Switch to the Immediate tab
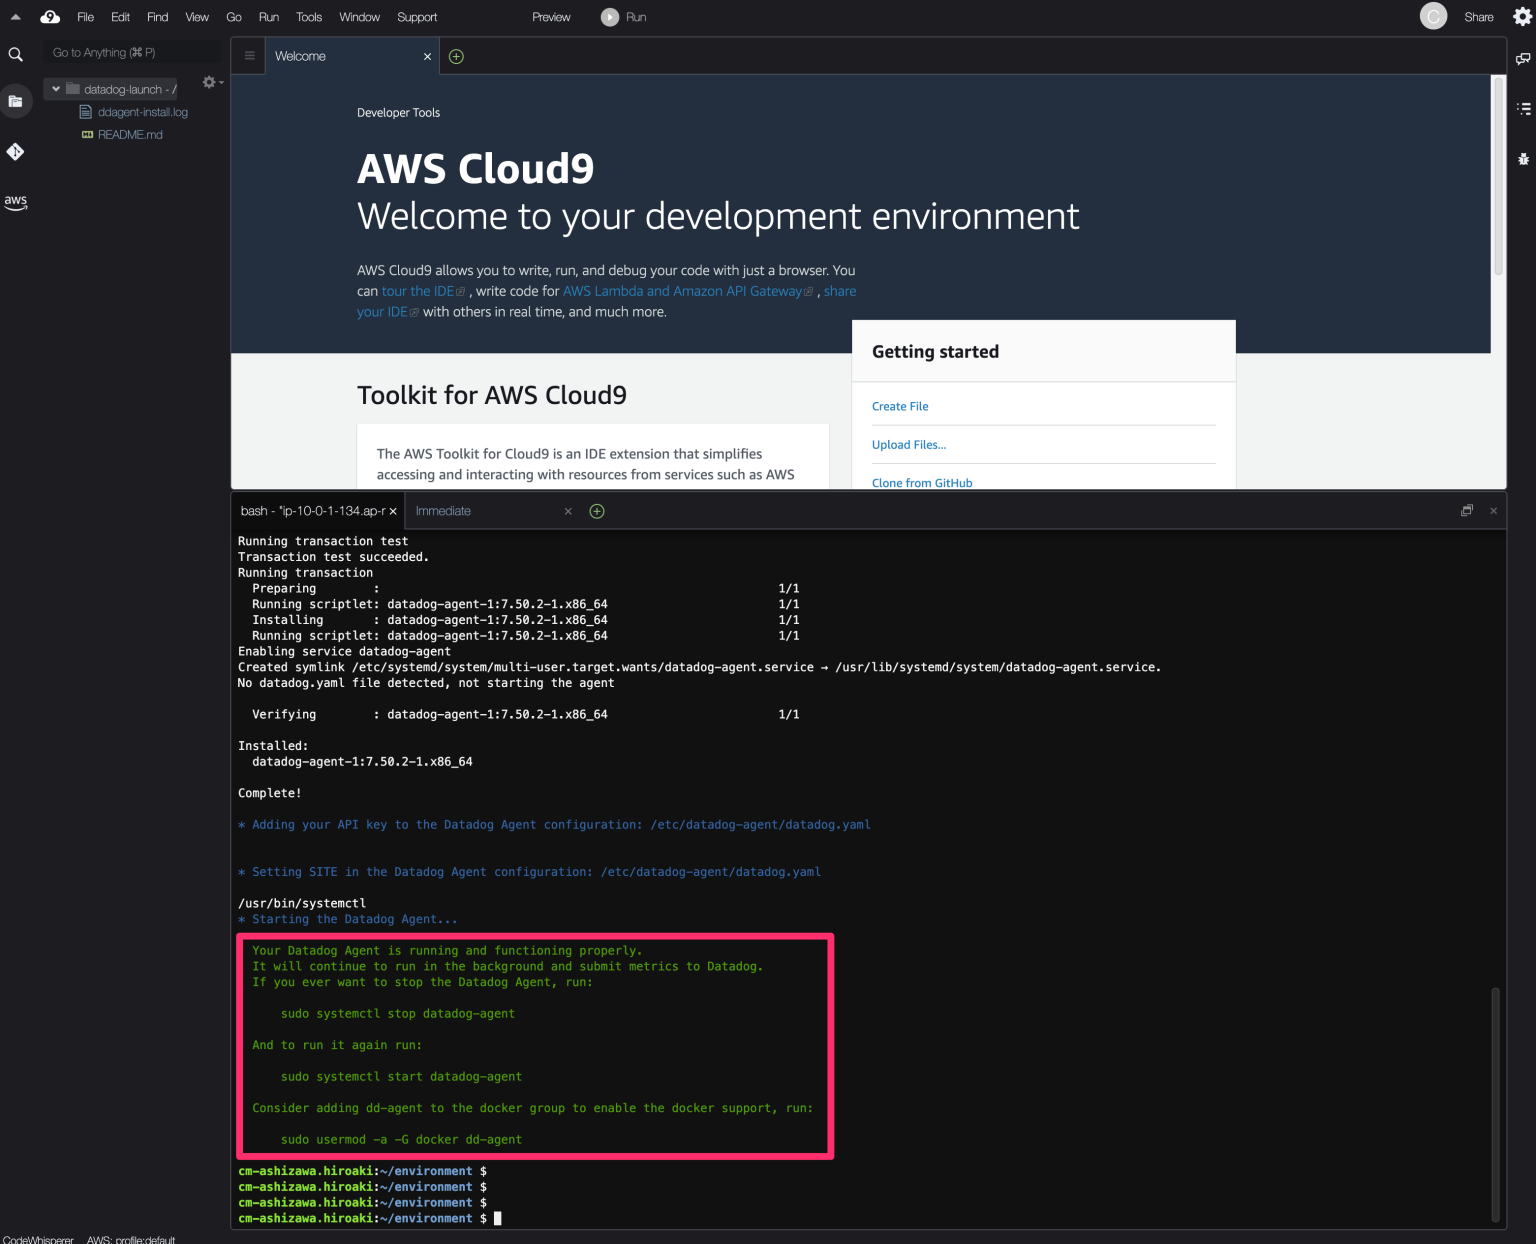This screenshot has width=1536, height=1244. coord(444,511)
